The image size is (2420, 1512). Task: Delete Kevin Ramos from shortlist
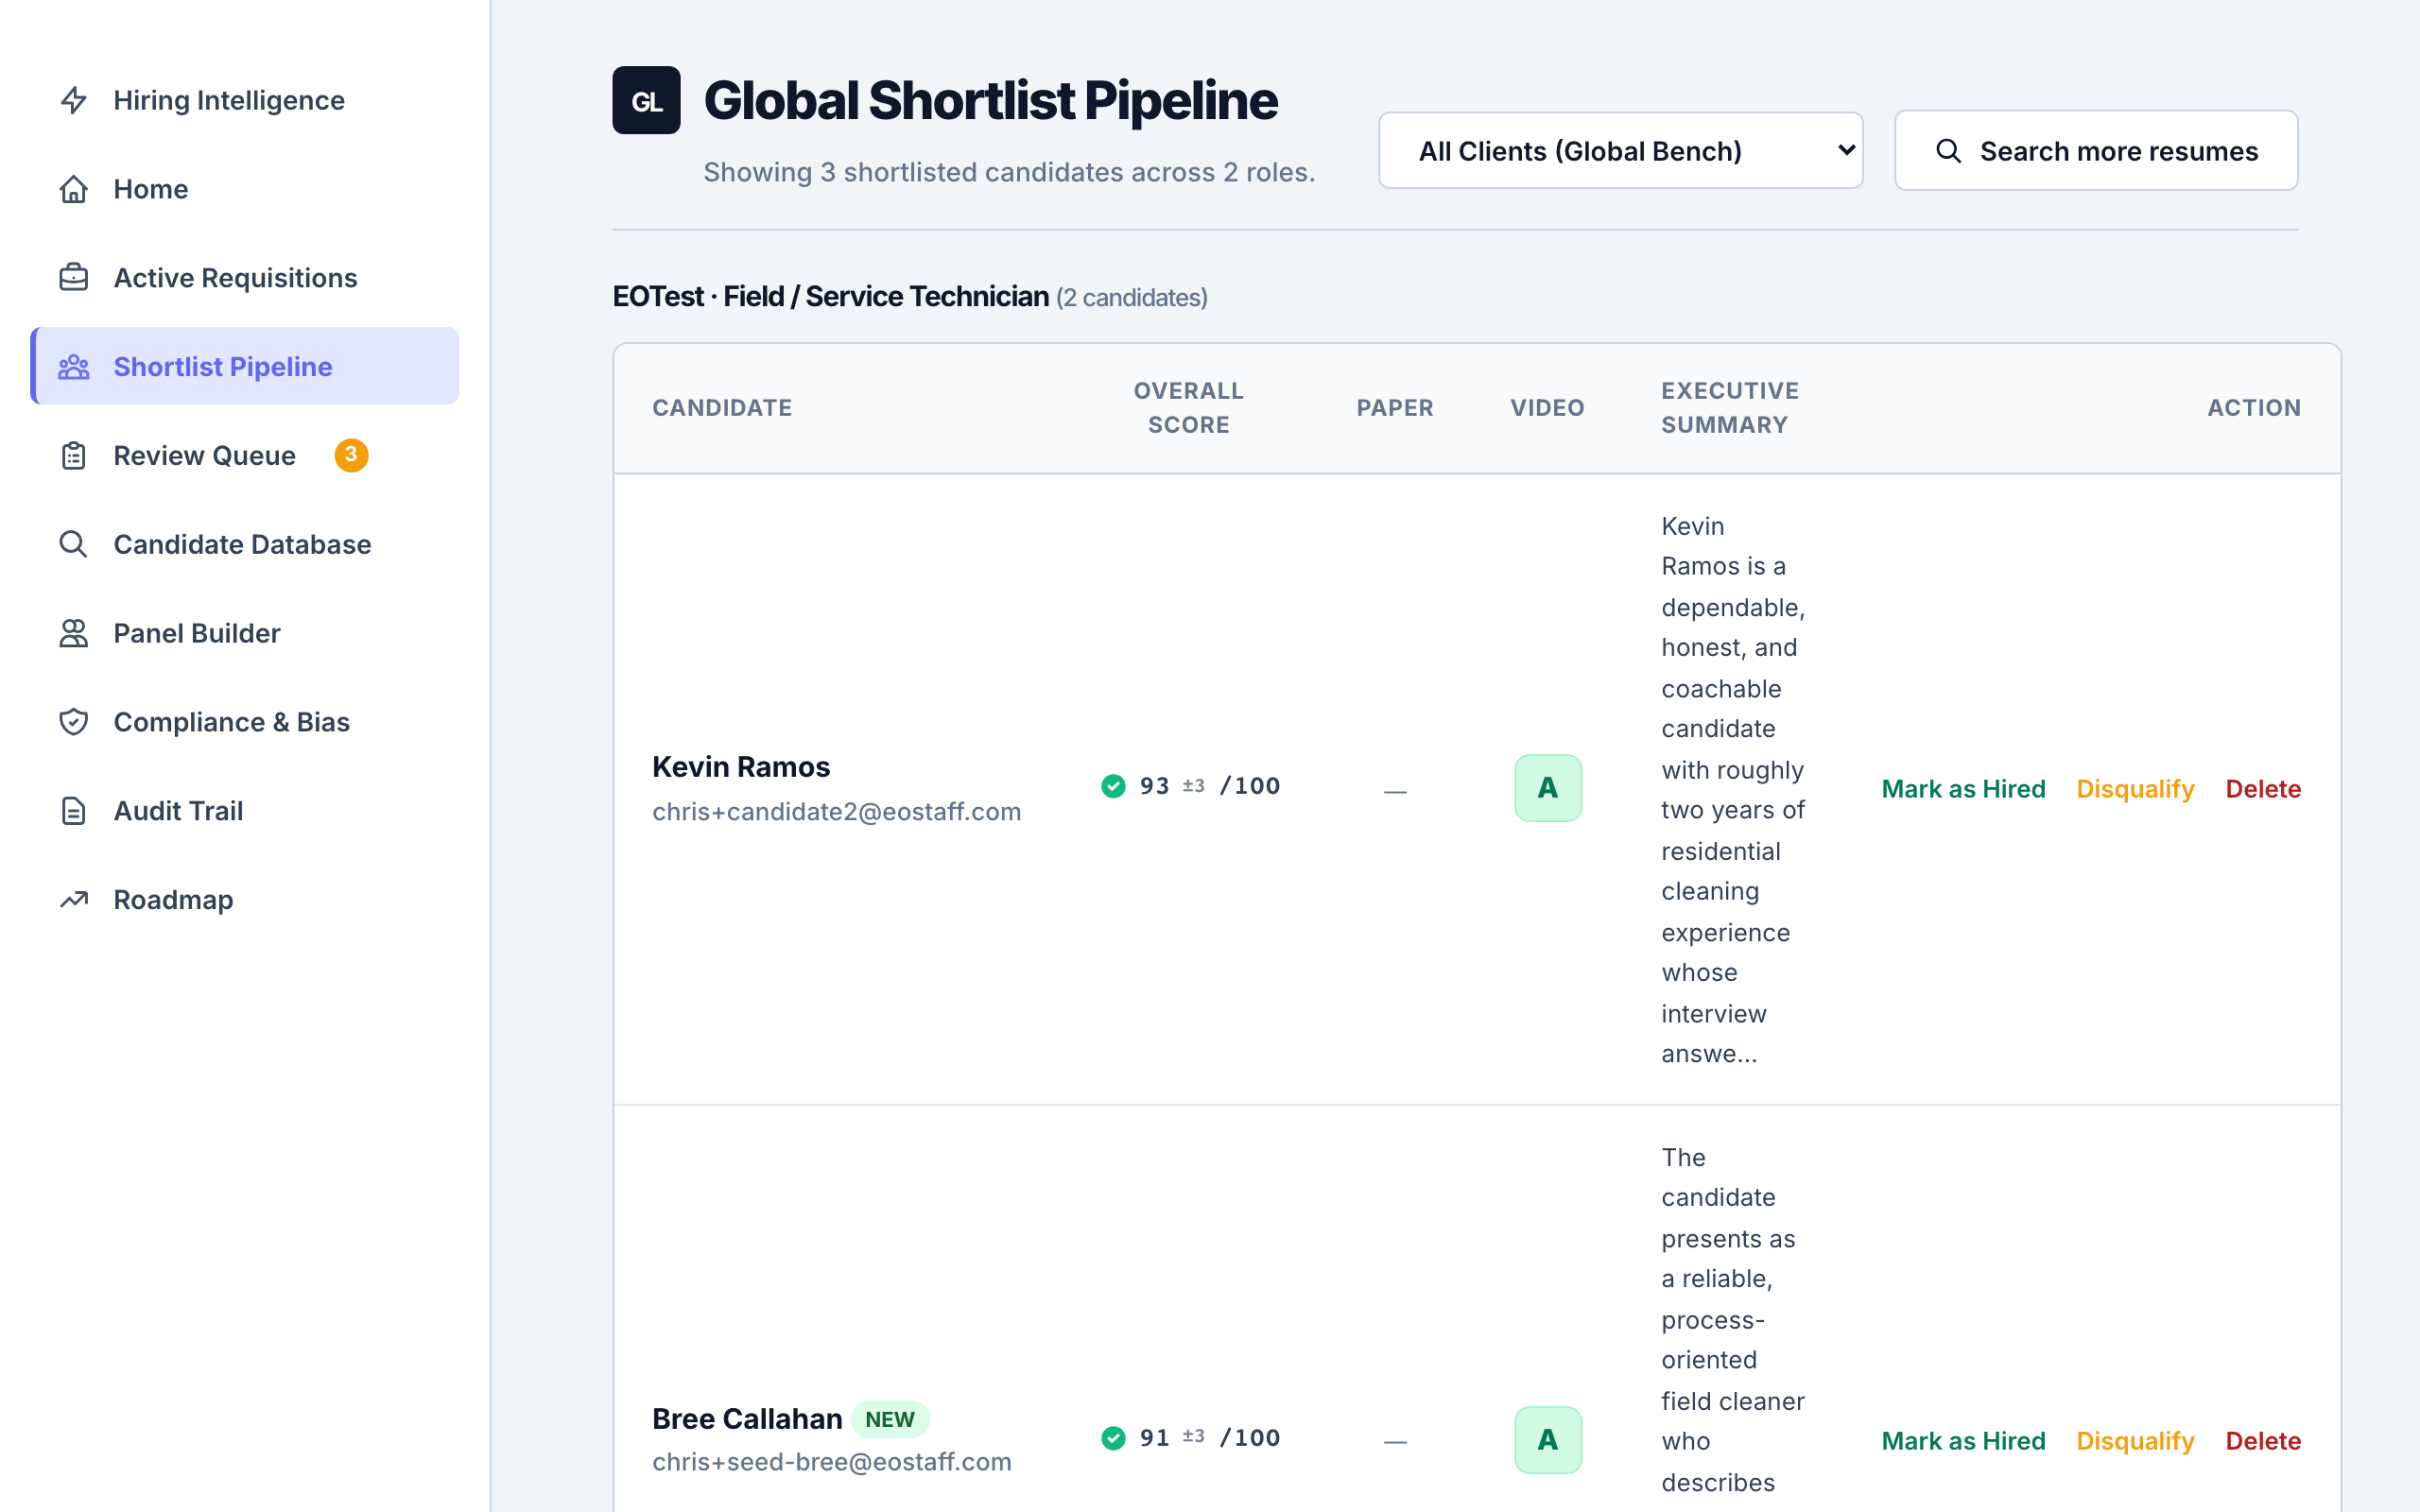pos(2263,789)
